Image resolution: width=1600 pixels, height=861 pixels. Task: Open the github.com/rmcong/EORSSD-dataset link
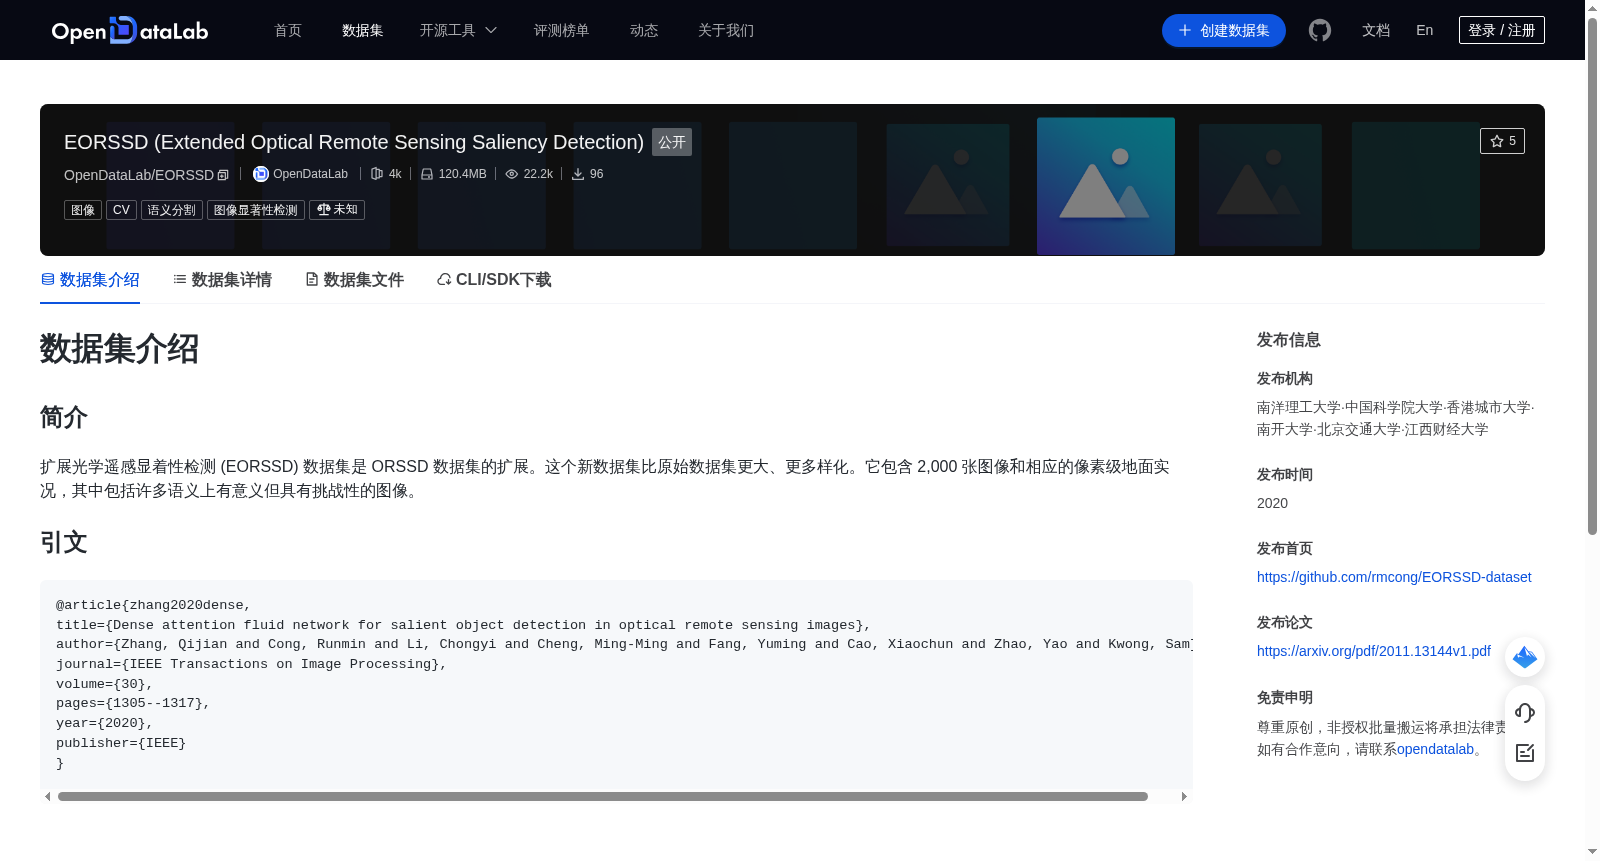click(1394, 577)
